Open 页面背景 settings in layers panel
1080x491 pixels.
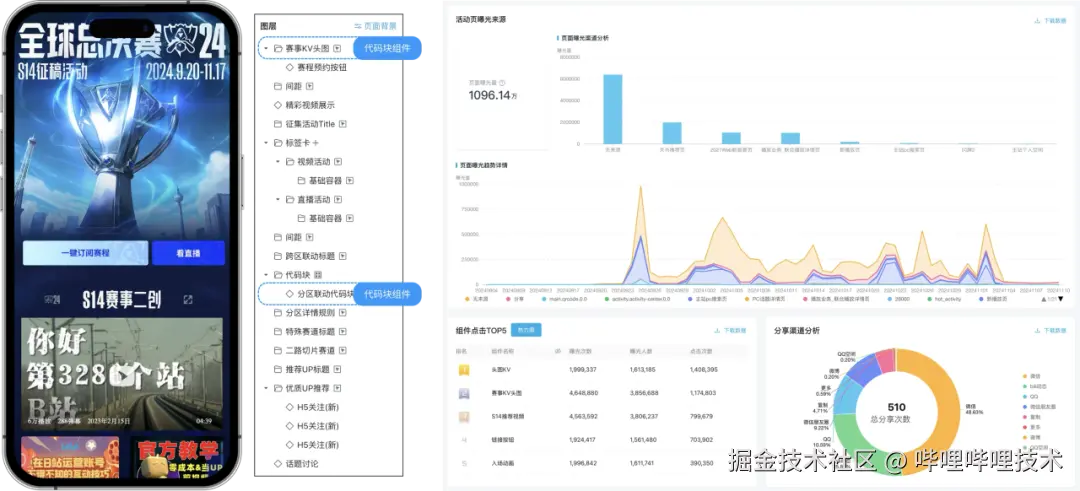[375, 26]
